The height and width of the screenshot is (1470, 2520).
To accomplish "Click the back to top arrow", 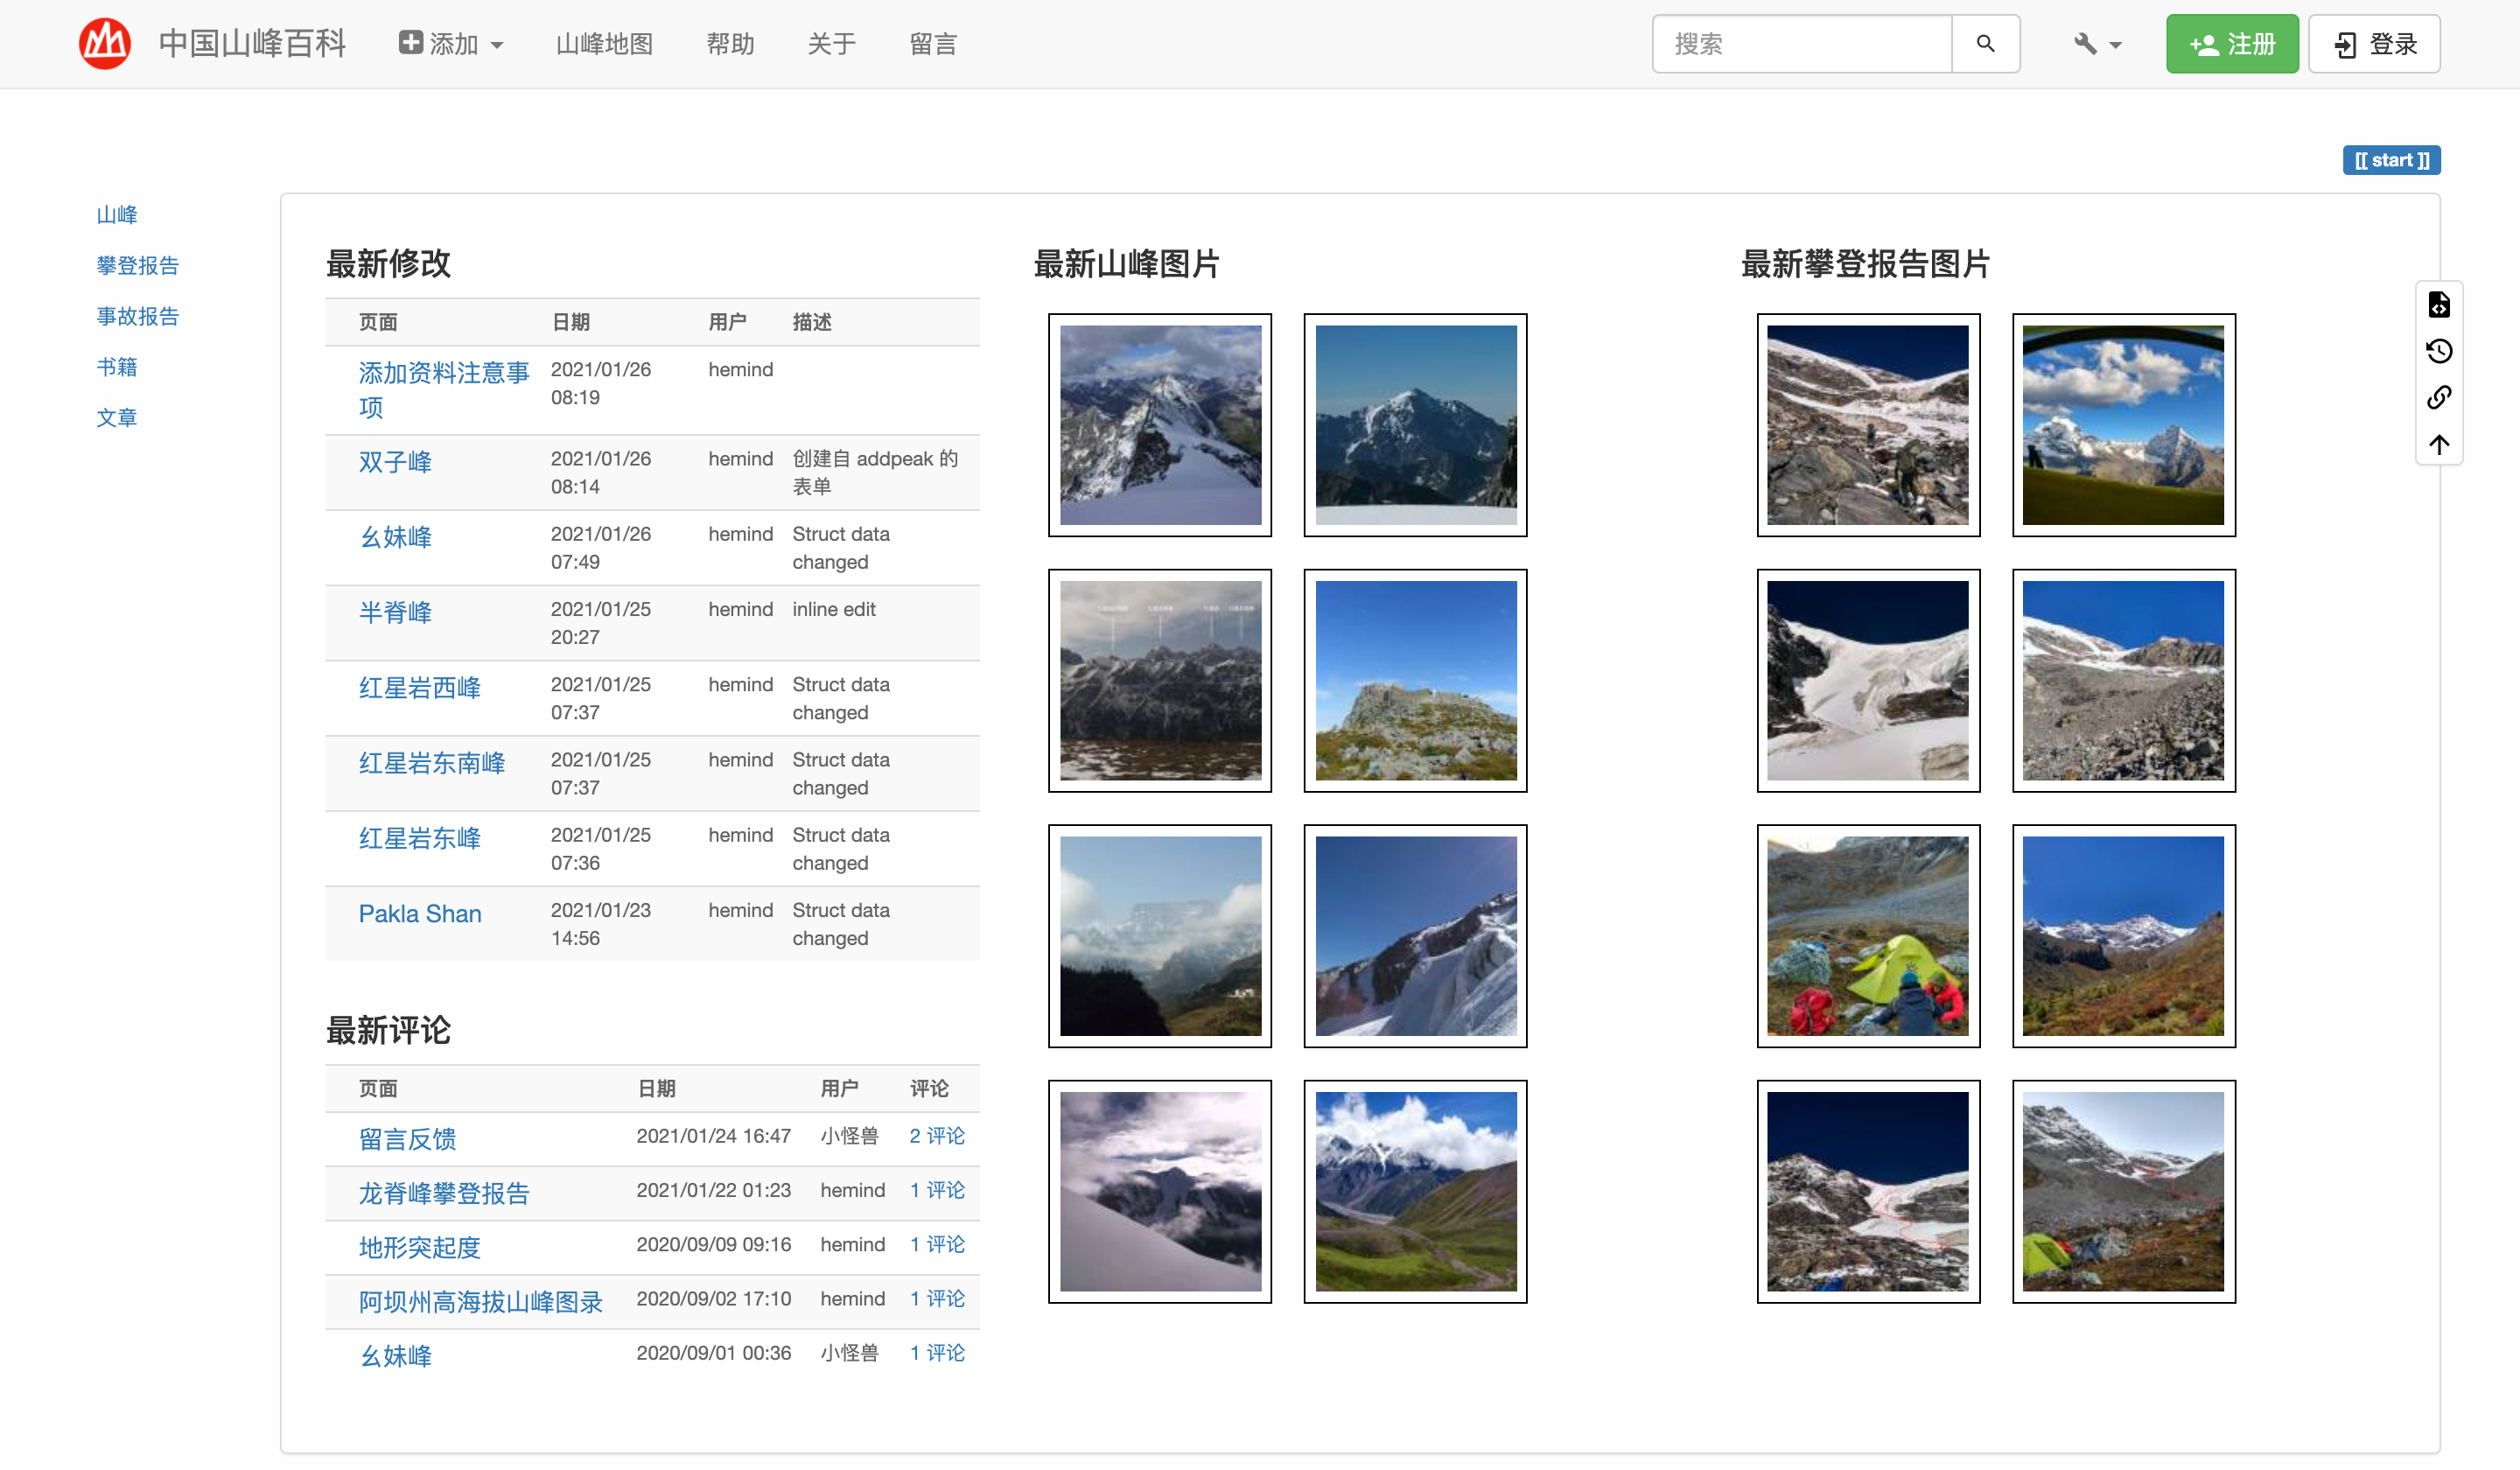I will 2439,445.
